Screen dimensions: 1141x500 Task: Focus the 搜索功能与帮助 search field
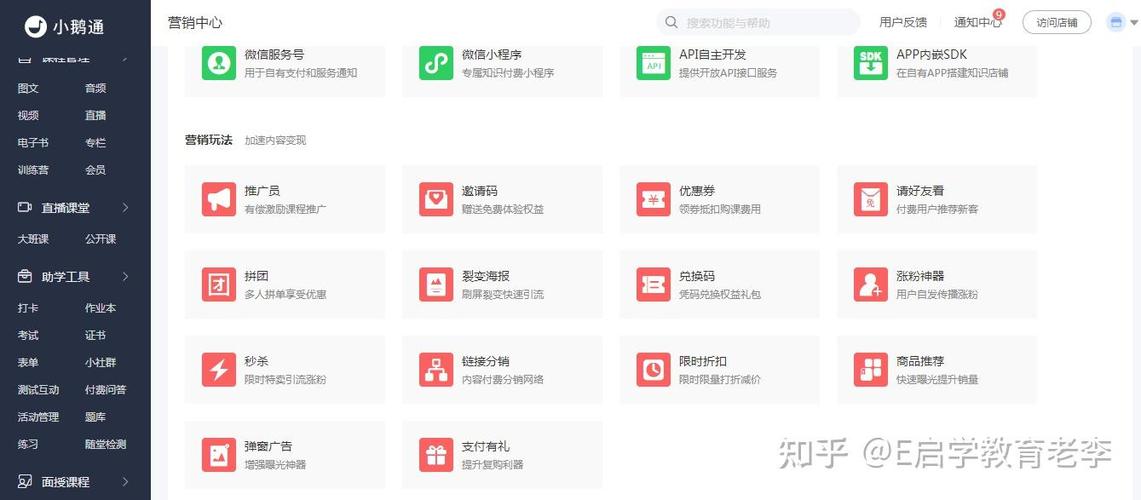(x=758, y=23)
